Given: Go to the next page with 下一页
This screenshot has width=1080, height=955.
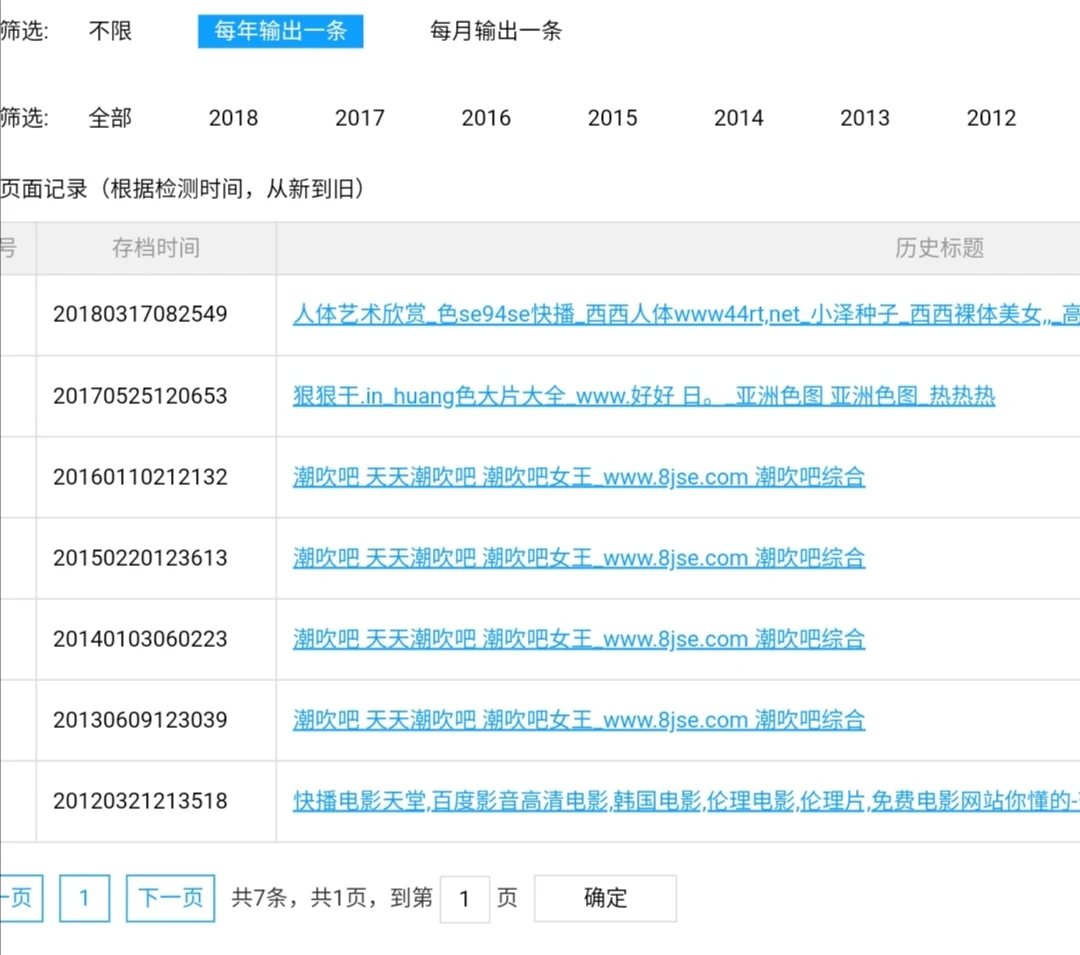Looking at the screenshot, I should pos(170,898).
